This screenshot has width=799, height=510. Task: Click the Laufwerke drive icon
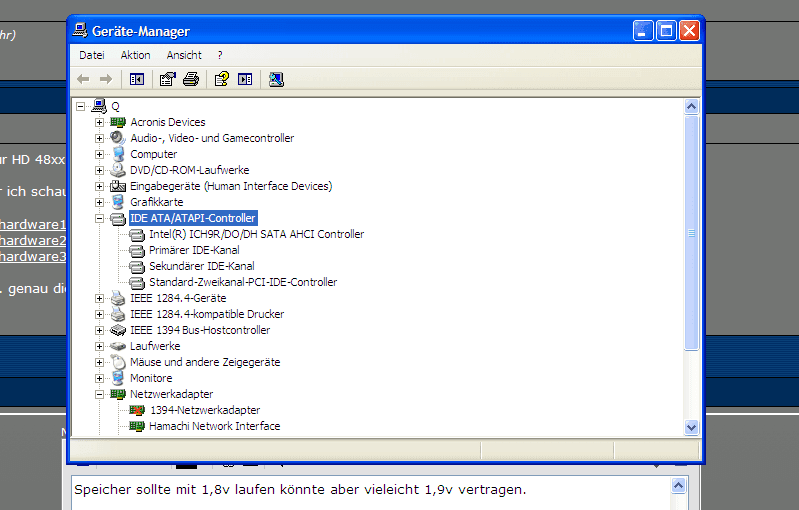(118, 346)
